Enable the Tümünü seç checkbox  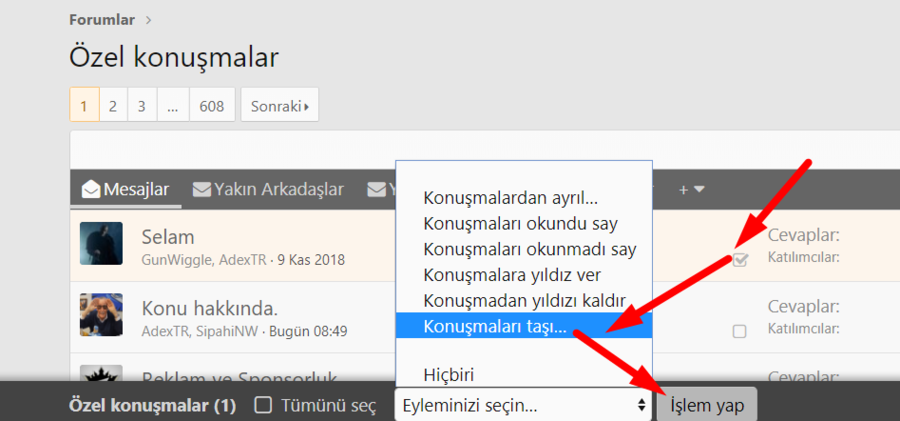point(263,405)
